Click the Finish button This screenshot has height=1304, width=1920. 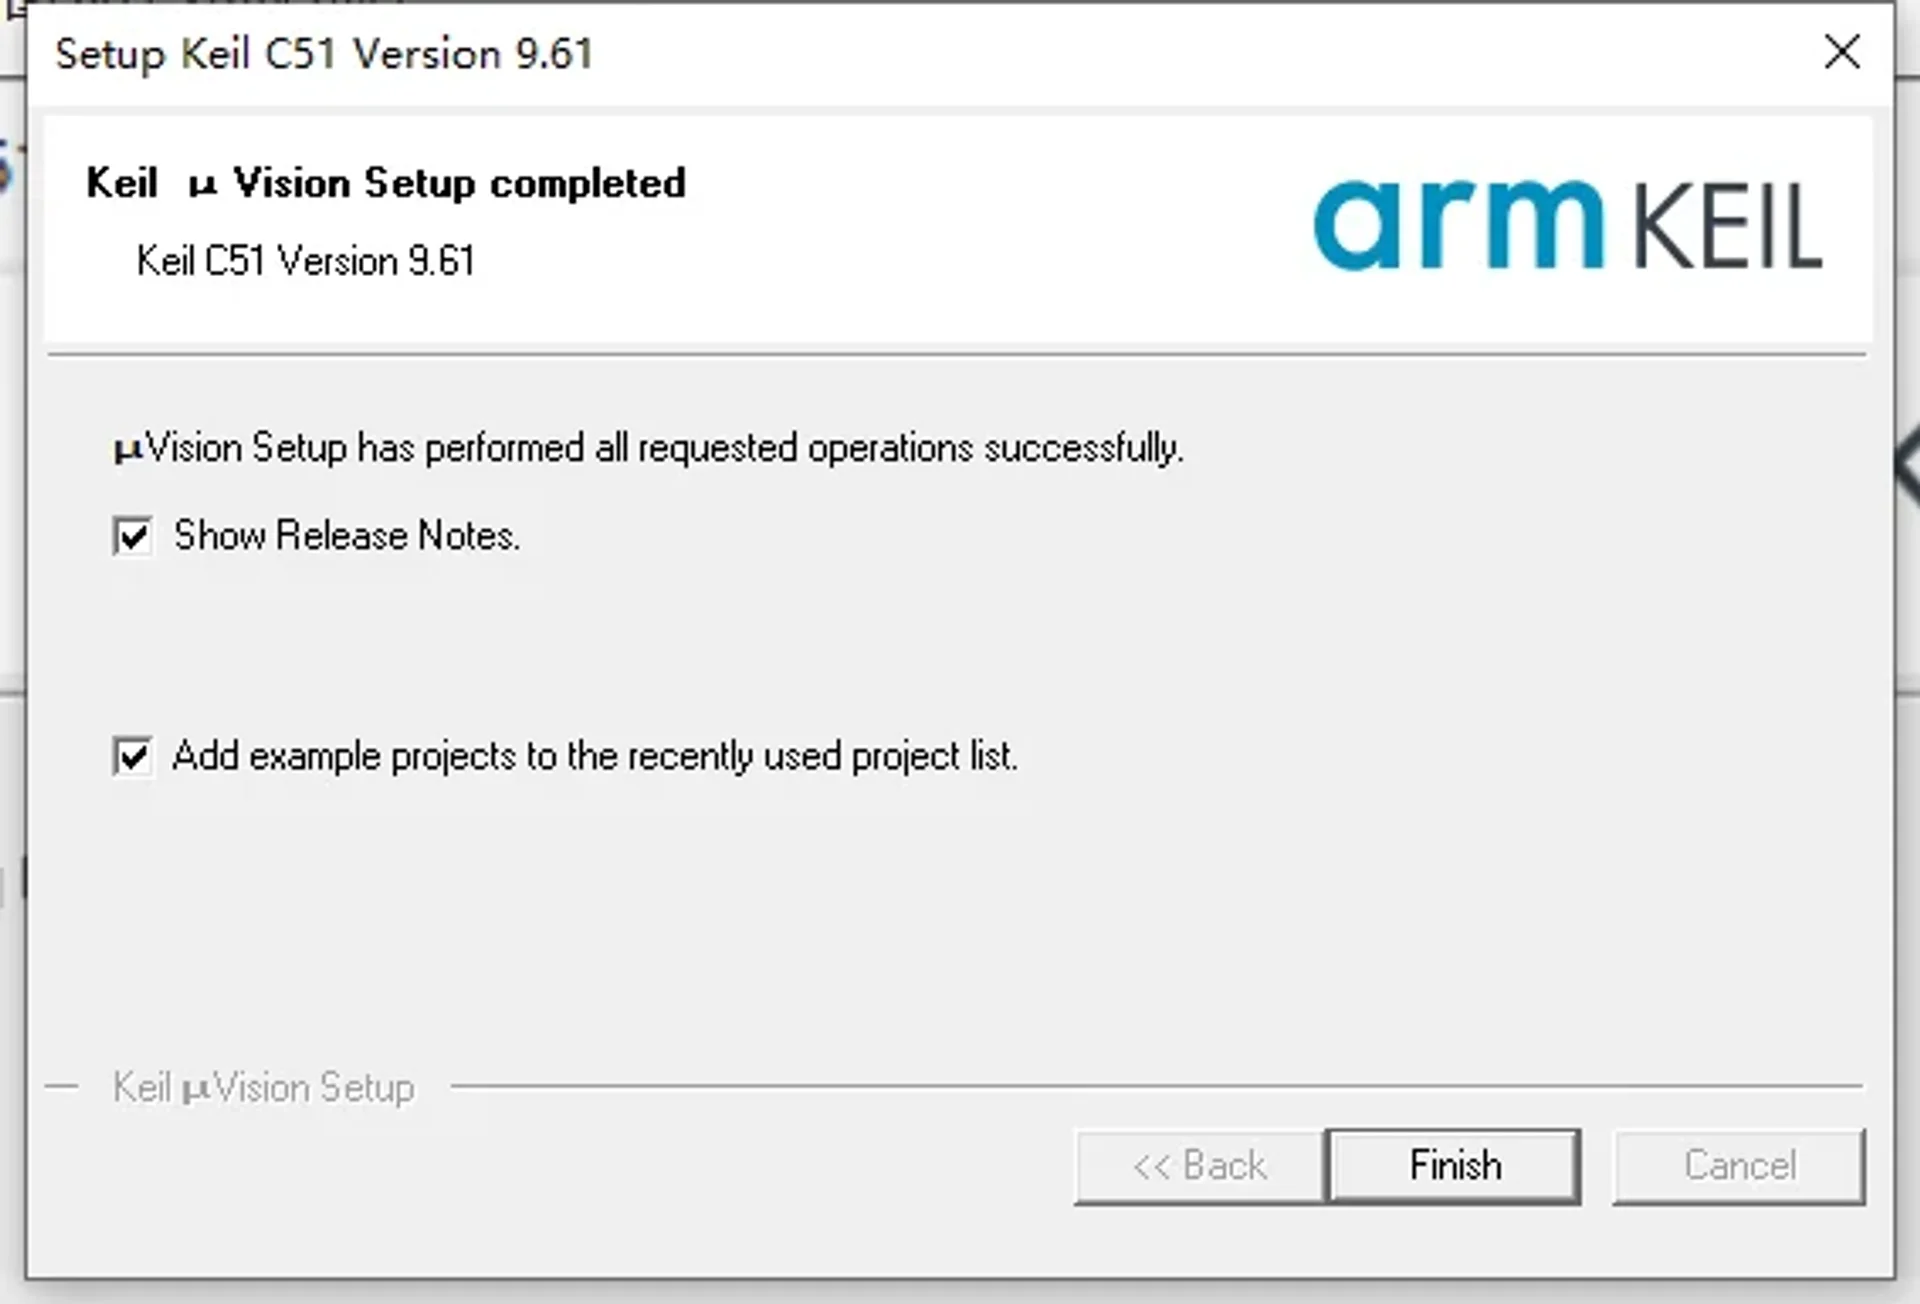[x=1454, y=1166]
